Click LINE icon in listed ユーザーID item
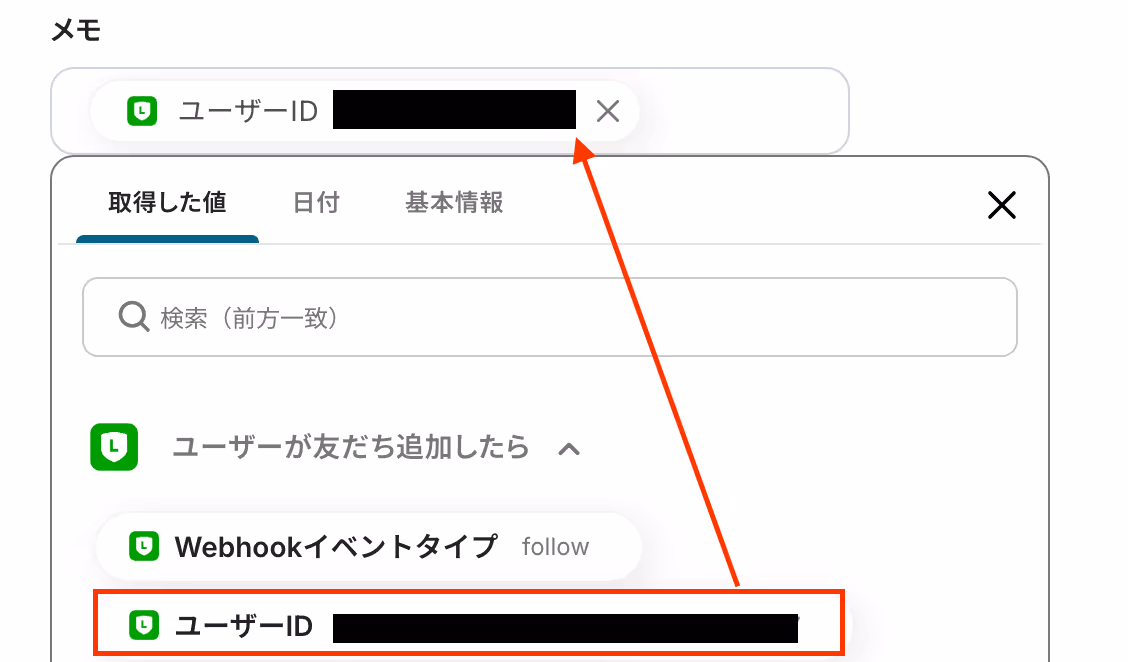This screenshot has width=1128, height=662. 144,625
